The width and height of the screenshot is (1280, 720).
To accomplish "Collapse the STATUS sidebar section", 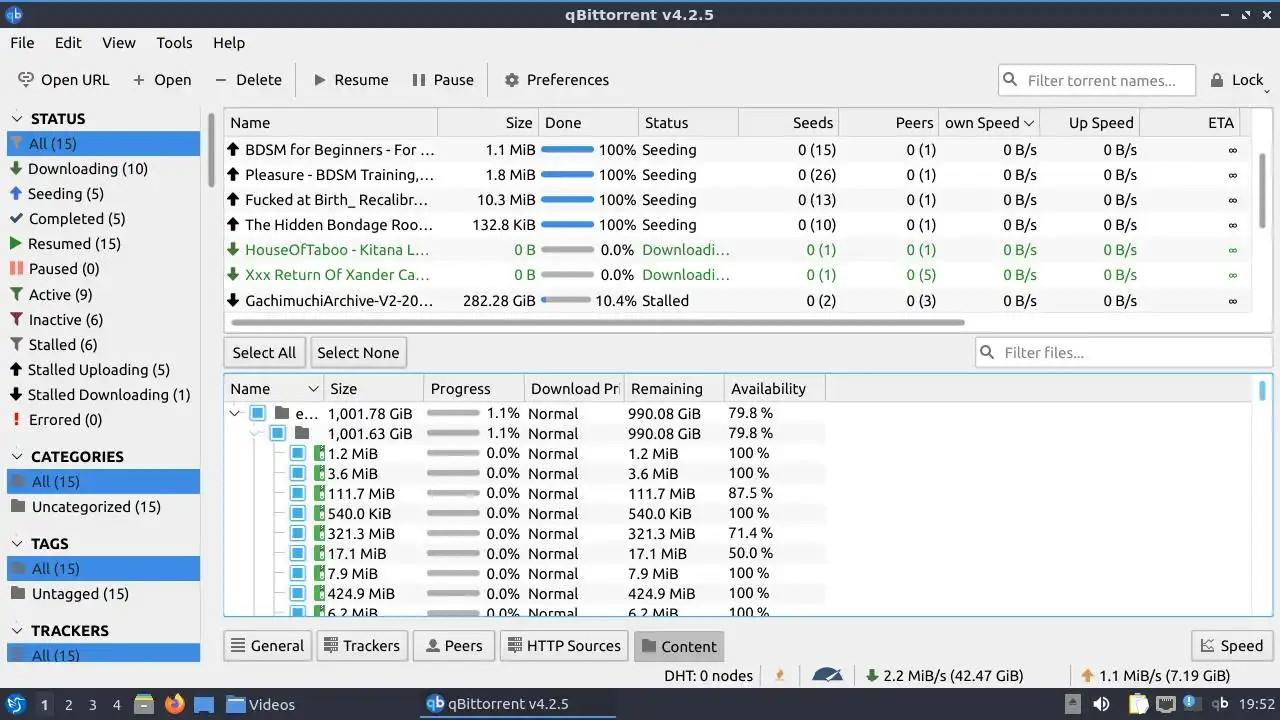I will coord(17,119).
